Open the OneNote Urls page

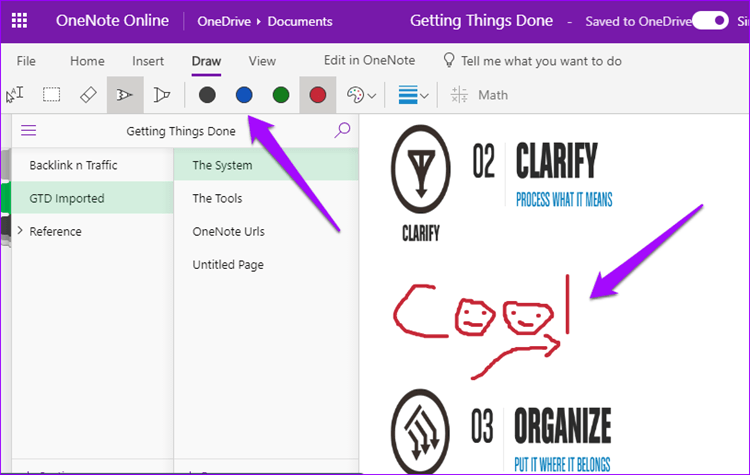(x=228, y=232)
